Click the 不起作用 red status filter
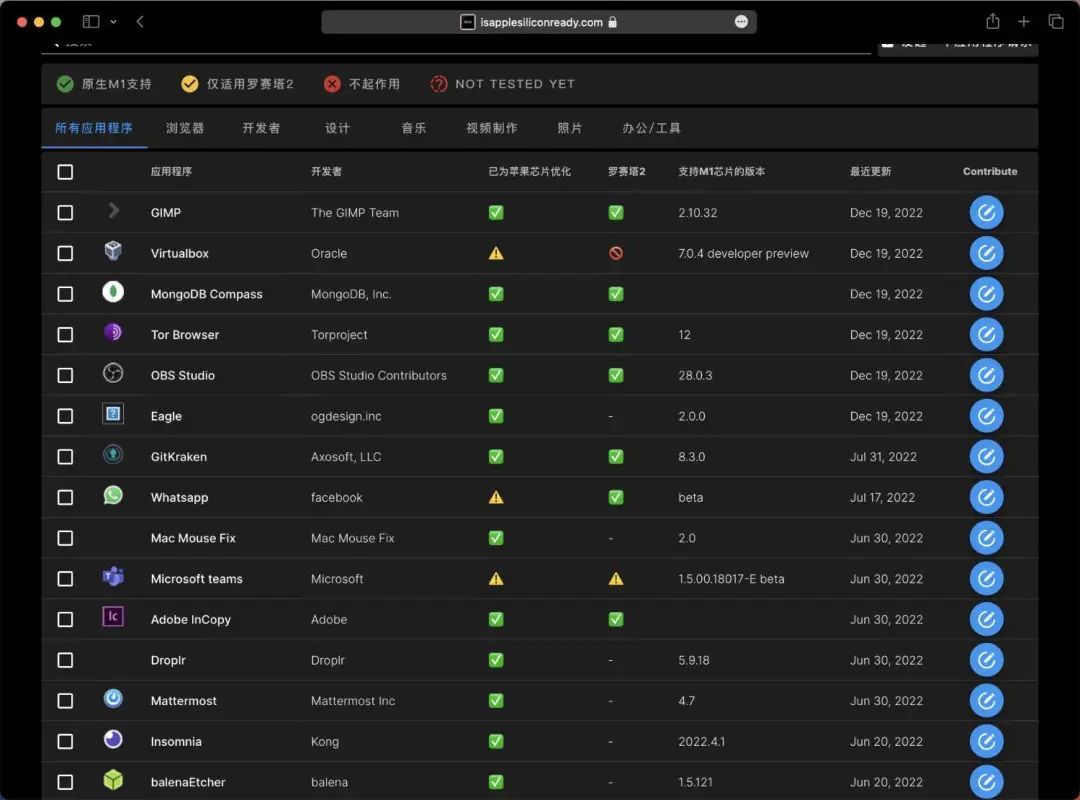1080x800 pixels. point(362,84)
